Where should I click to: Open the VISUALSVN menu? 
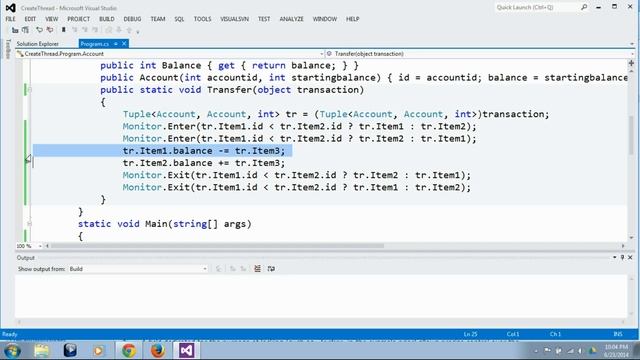coord(234,19)
